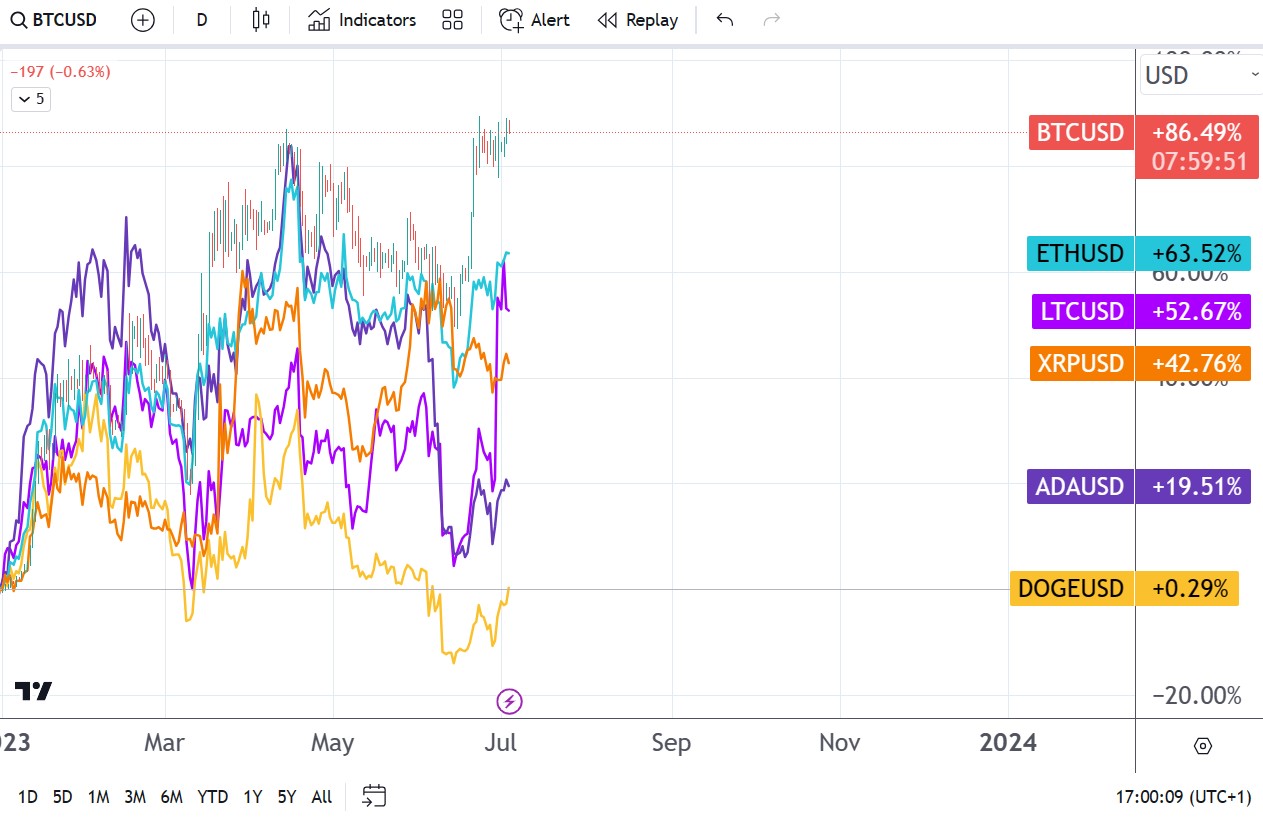
Task: Select the DOGEUSD price label
Action: (1071, 588)
